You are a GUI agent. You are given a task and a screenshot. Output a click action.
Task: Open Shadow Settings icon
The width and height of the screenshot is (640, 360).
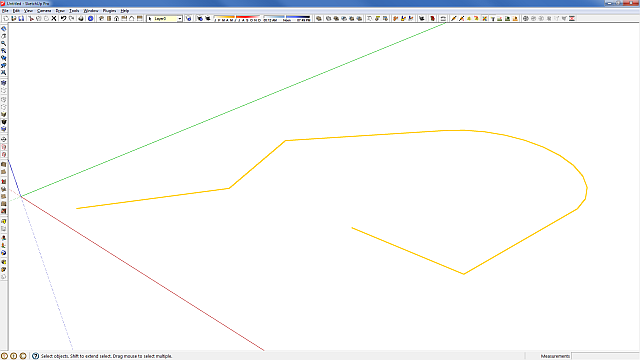pos(200,18)
